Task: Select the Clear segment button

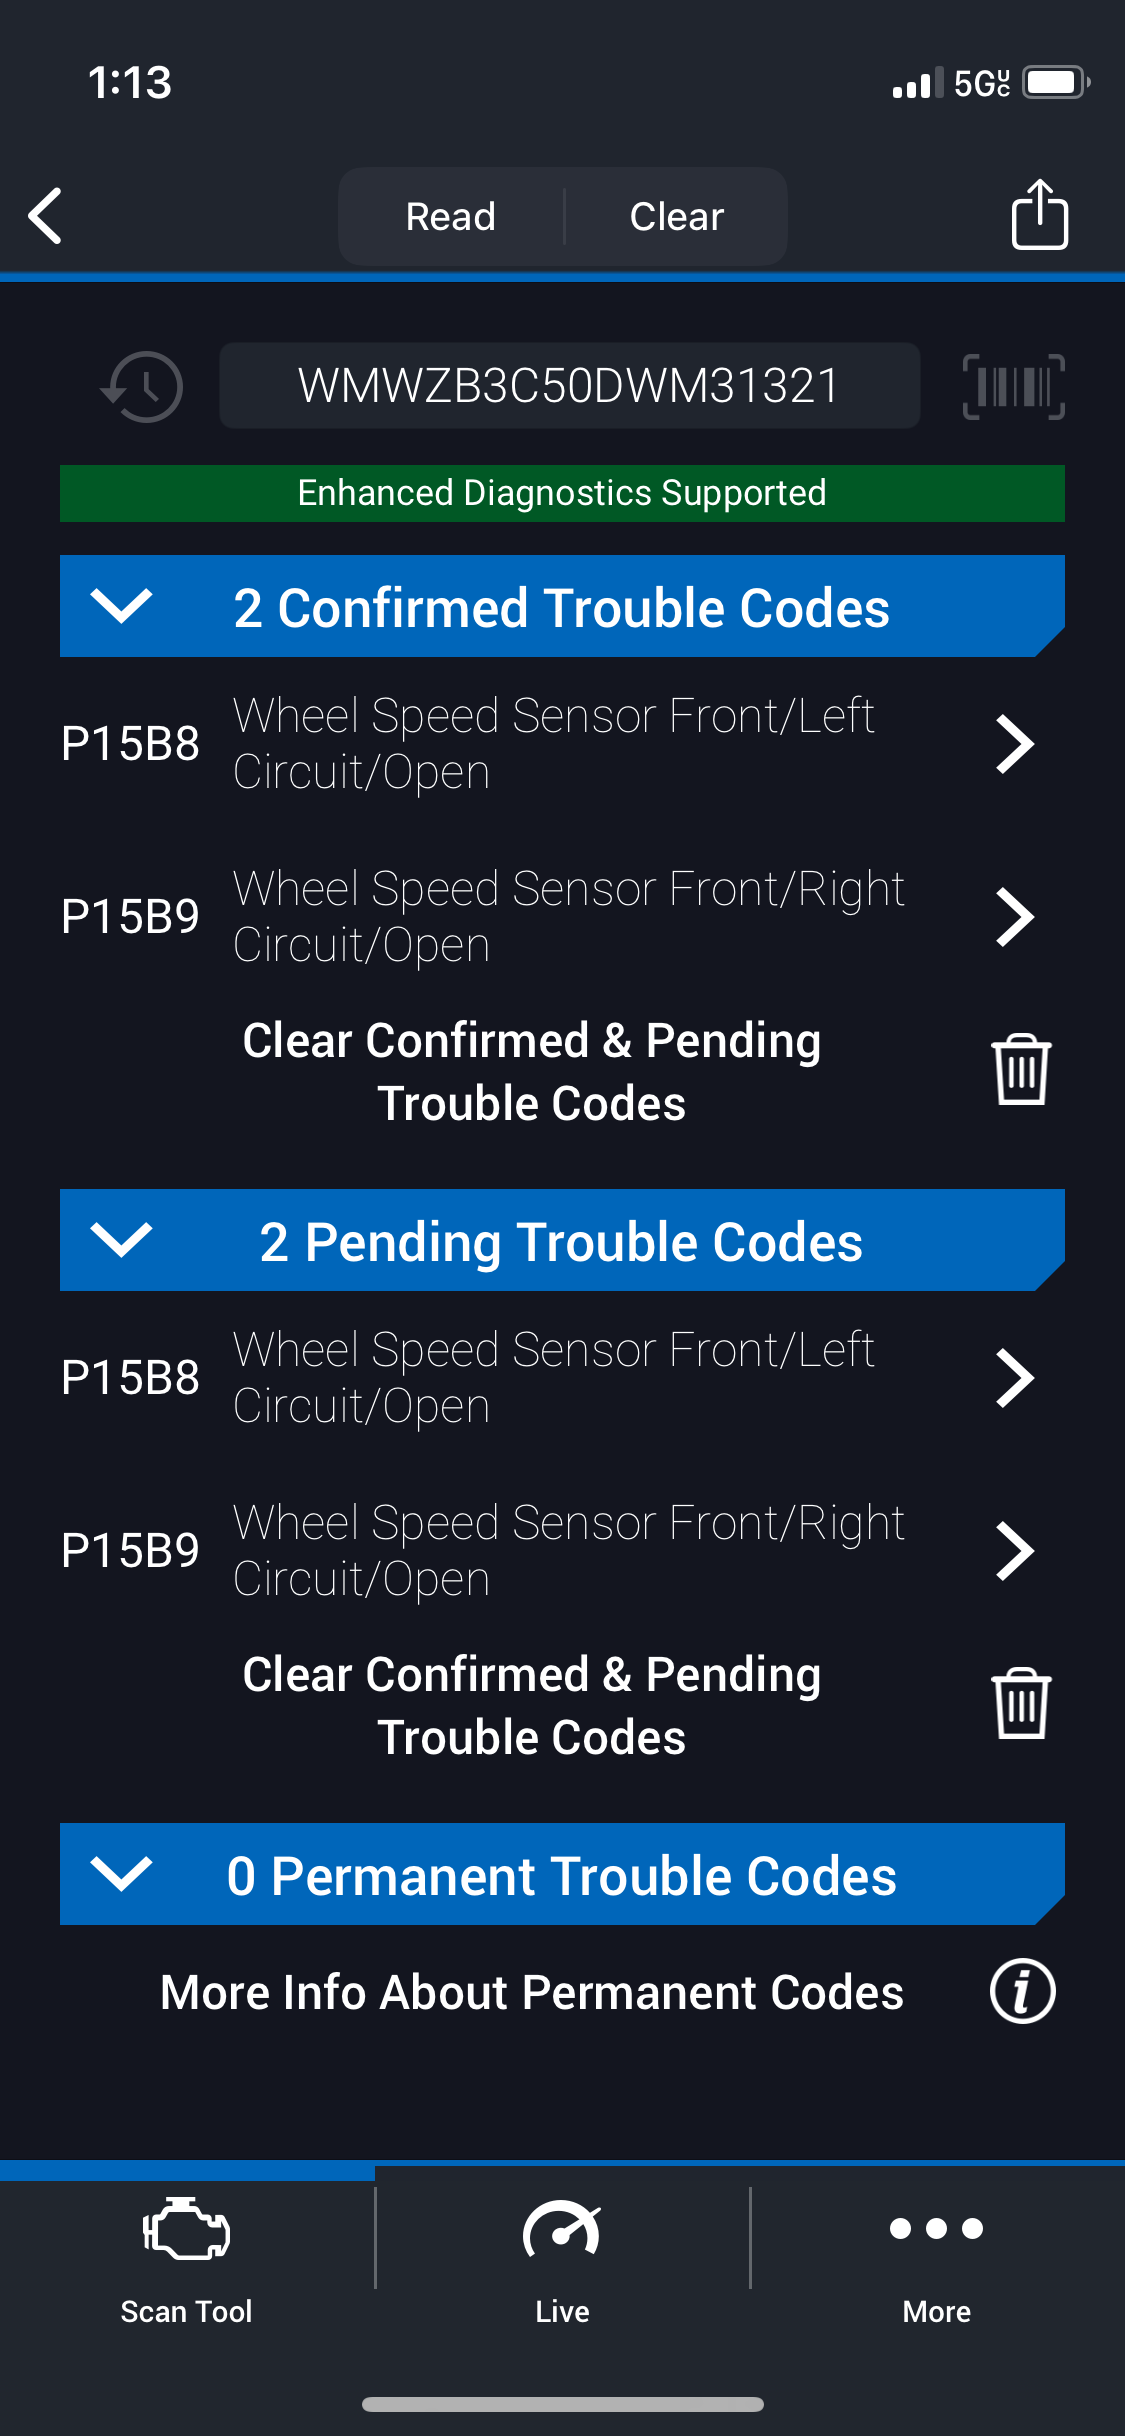Action: pos(677,216)
